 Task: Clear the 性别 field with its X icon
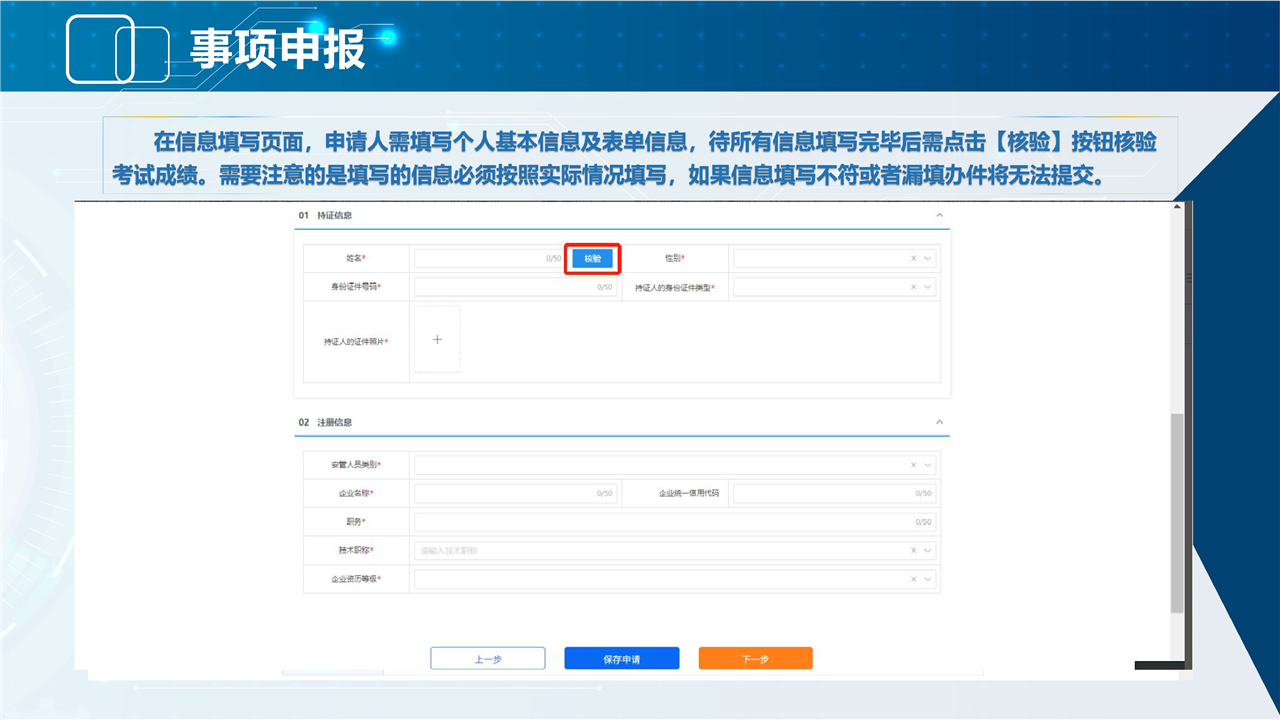click(913, 258)
